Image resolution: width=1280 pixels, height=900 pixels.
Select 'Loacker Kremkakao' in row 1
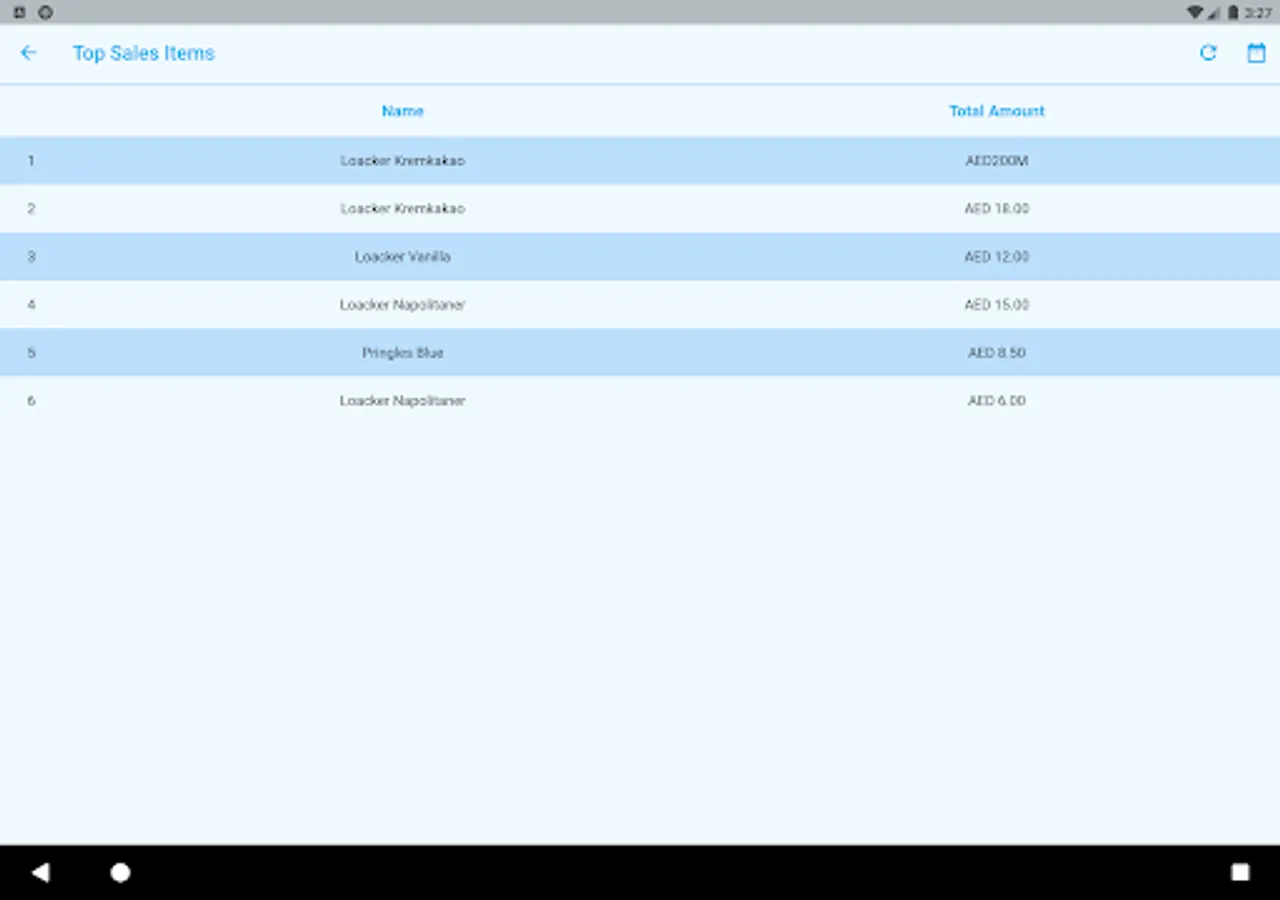coord(402,160)
